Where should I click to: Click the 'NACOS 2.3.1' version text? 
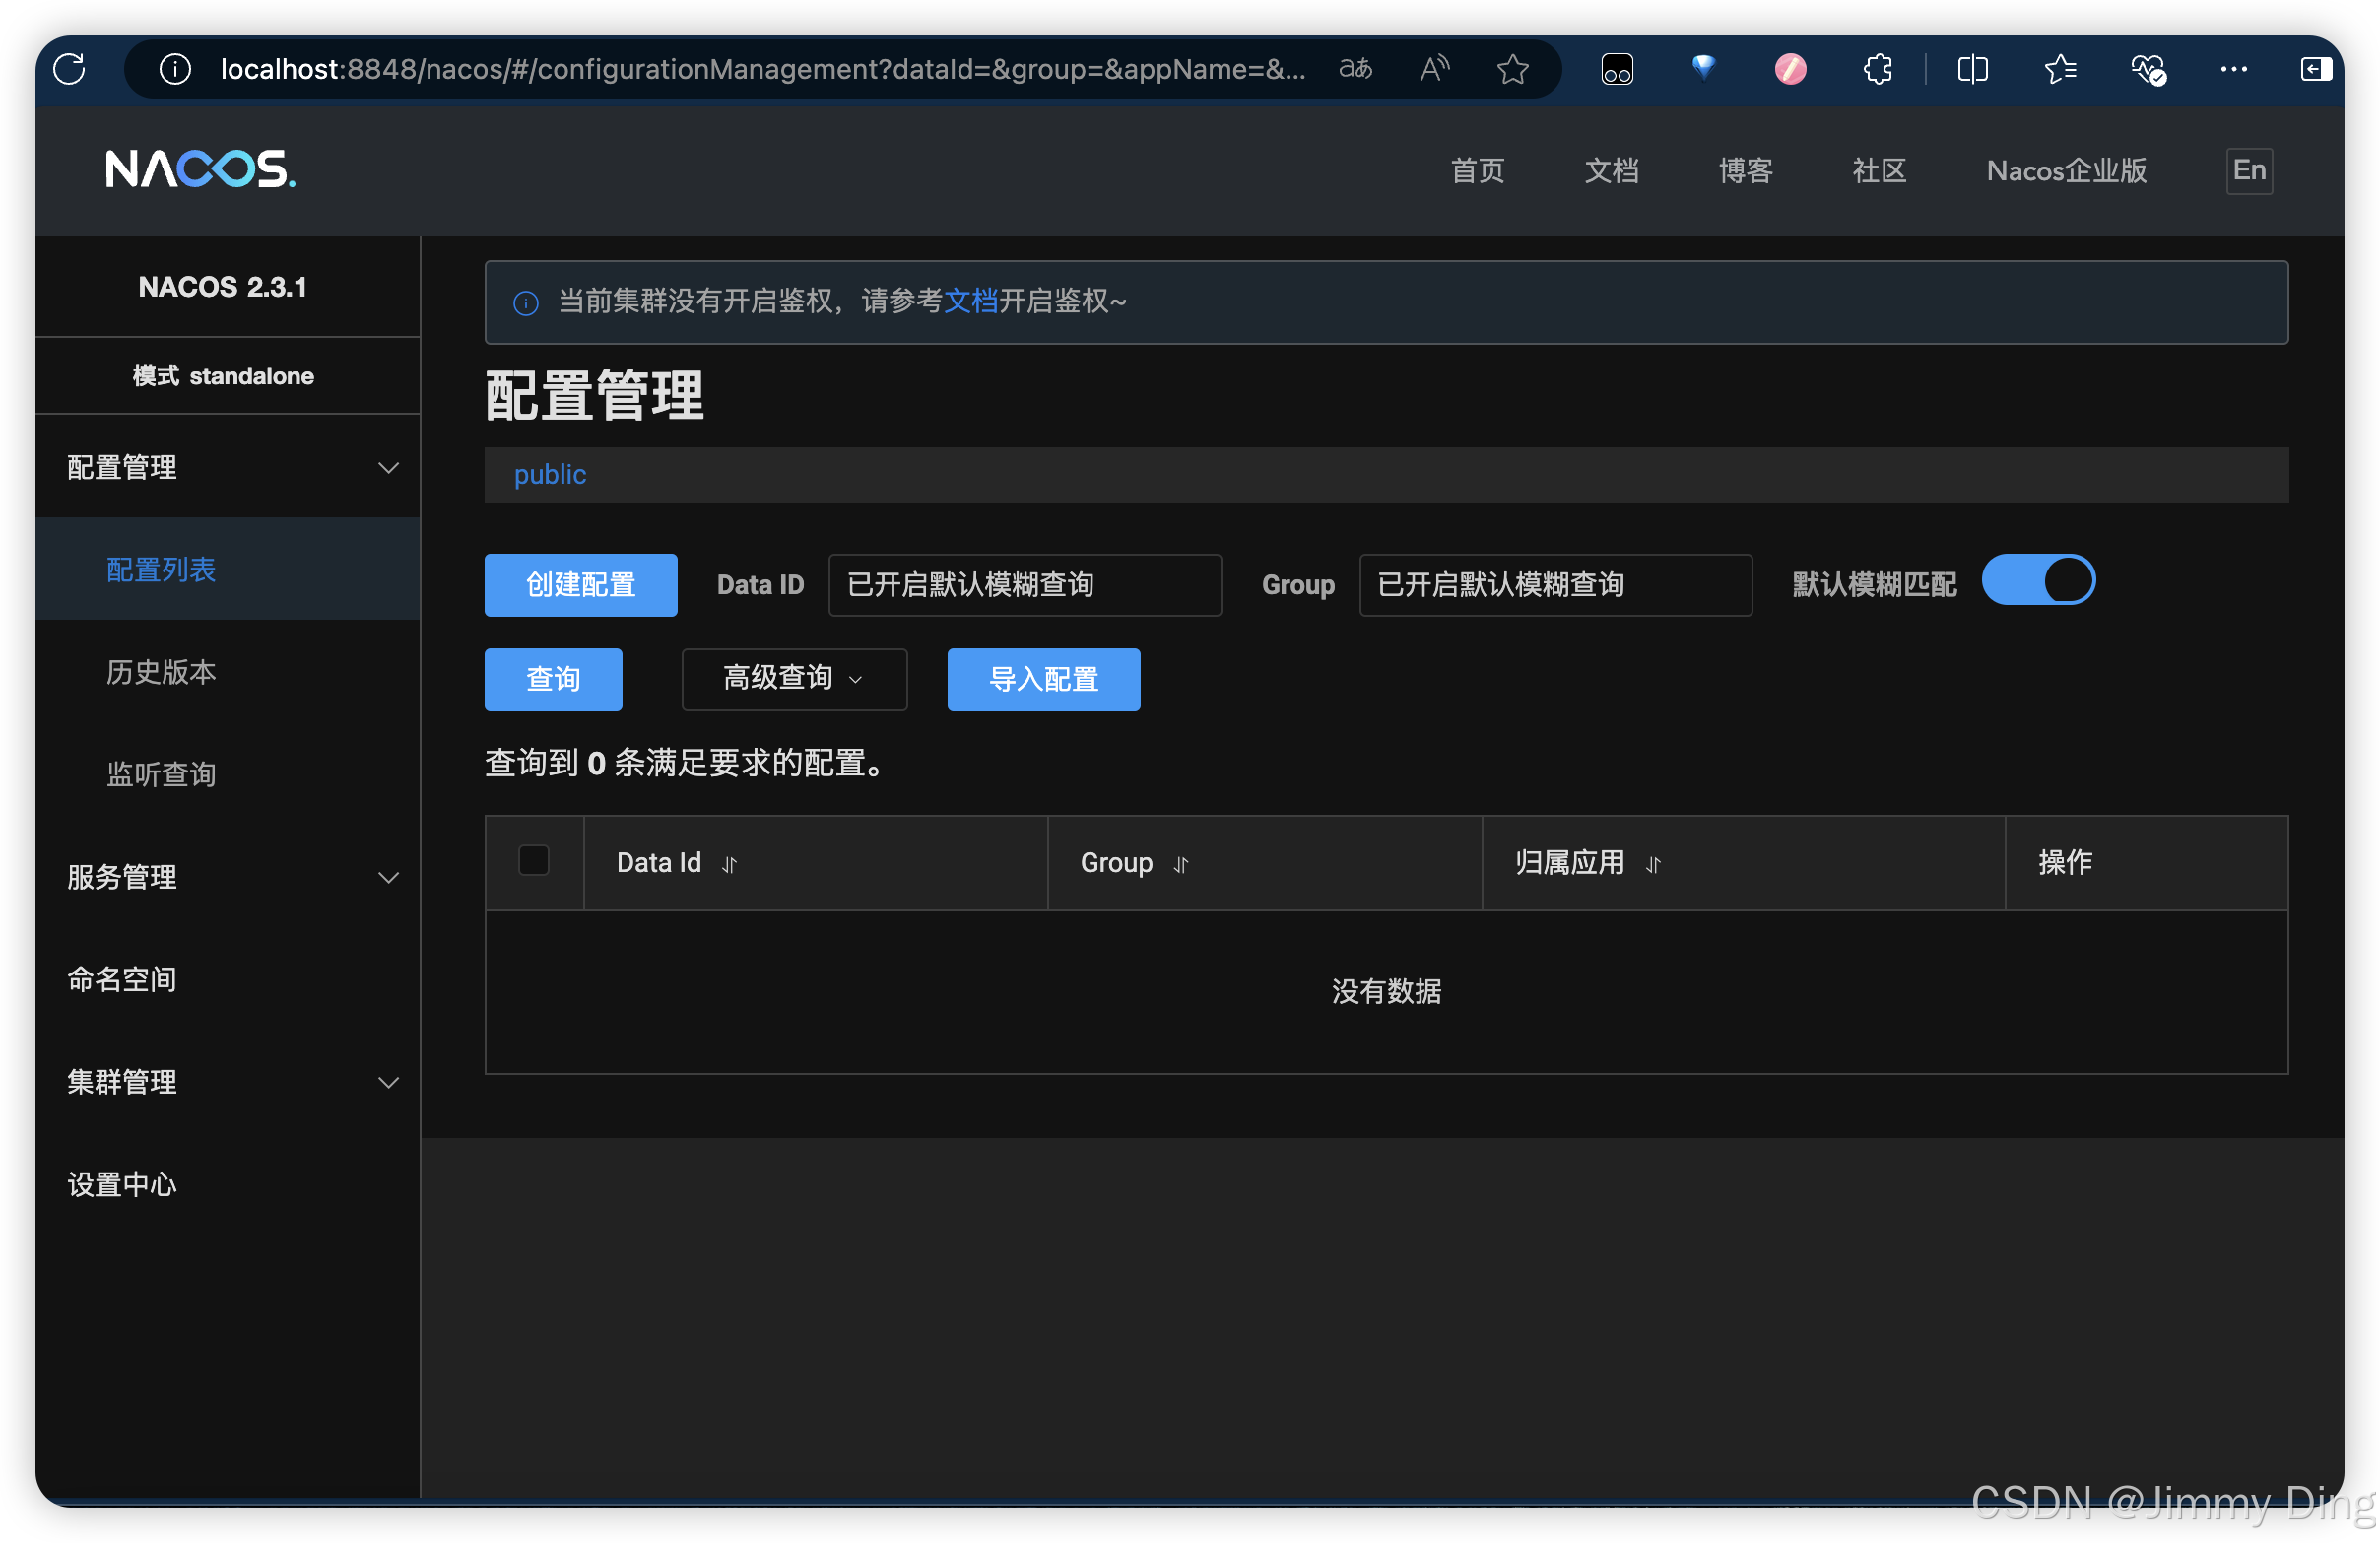point(223,287)
